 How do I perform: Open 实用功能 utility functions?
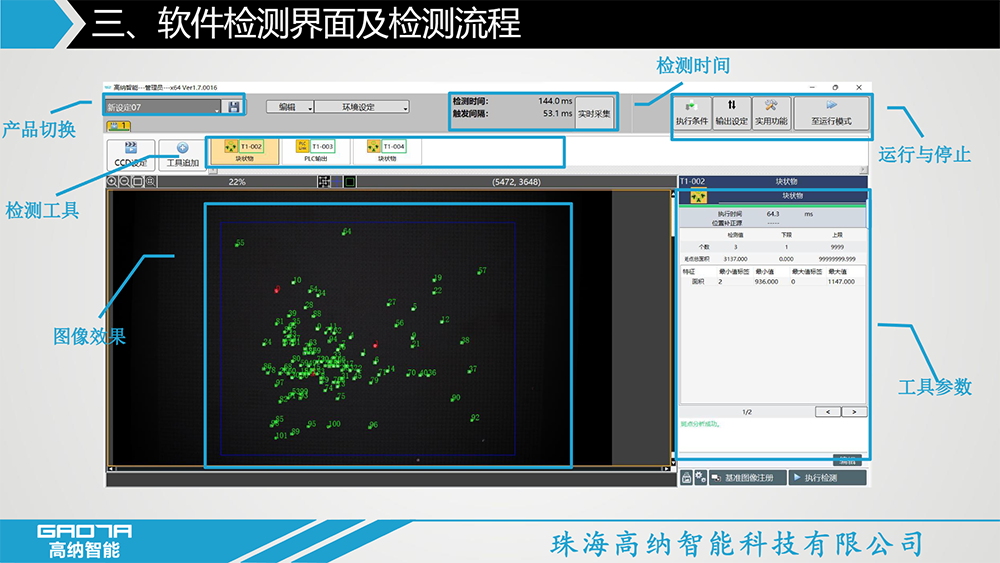point(771,112)
